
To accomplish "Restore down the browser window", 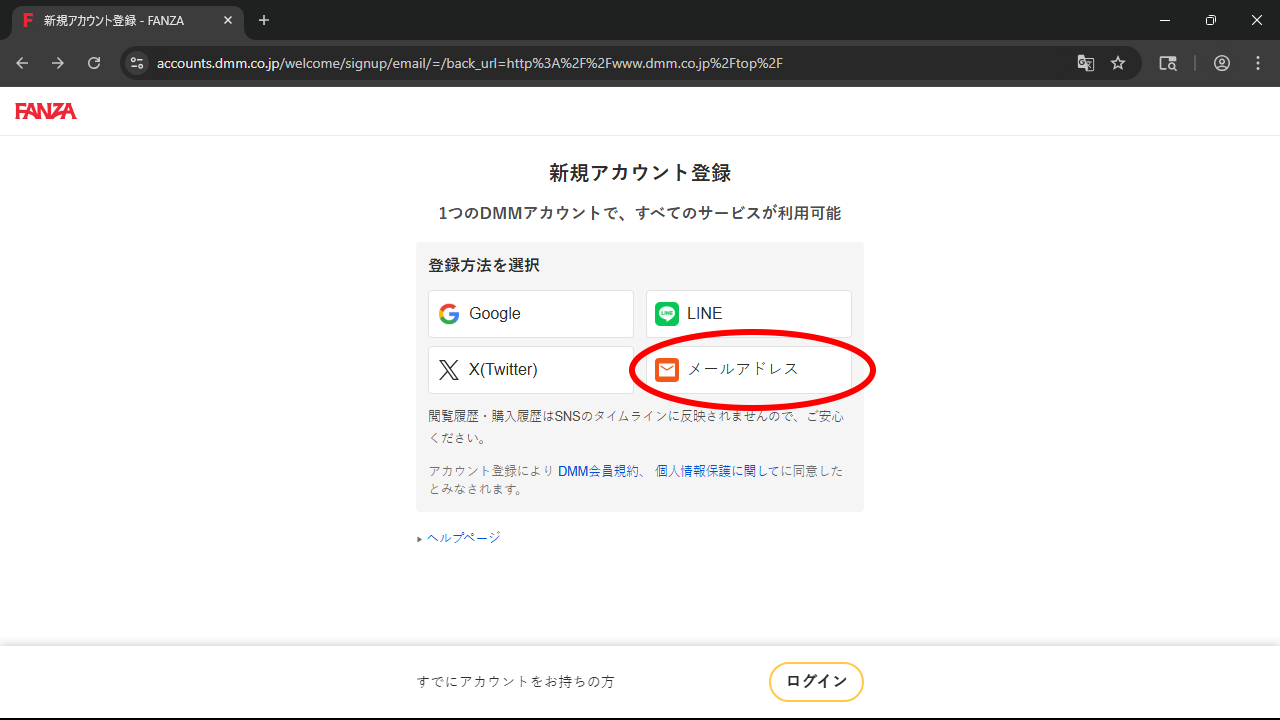I will pos(1211,20).
